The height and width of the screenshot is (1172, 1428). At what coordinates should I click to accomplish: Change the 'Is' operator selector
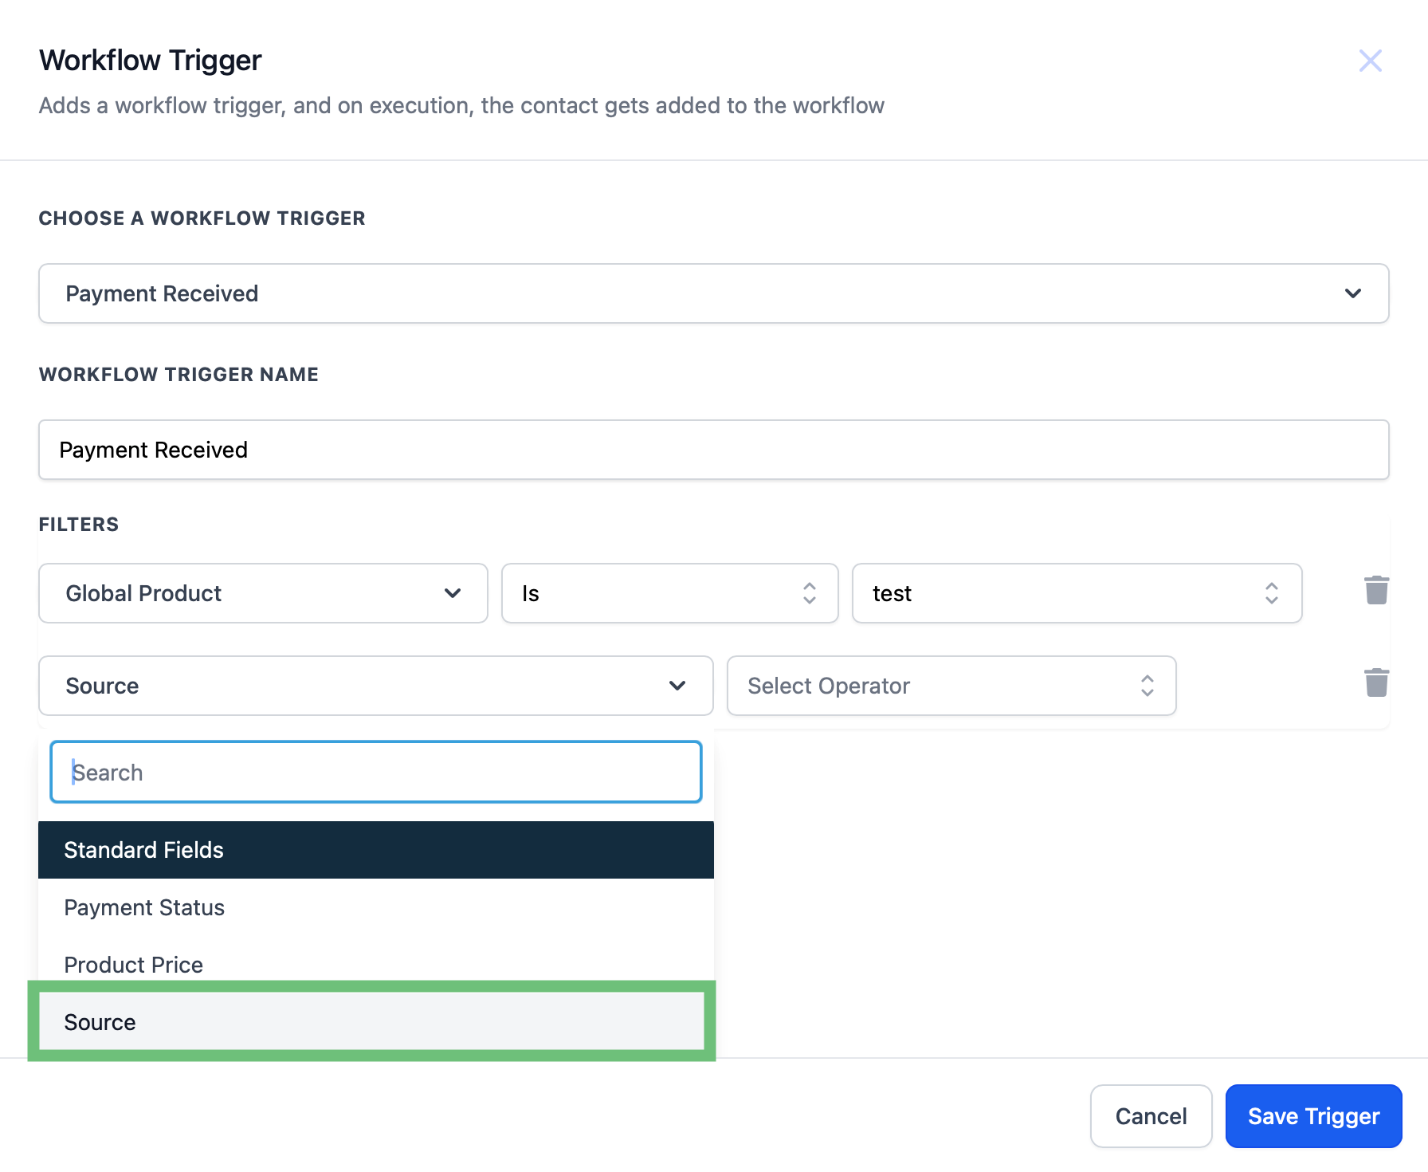(669, 593)
